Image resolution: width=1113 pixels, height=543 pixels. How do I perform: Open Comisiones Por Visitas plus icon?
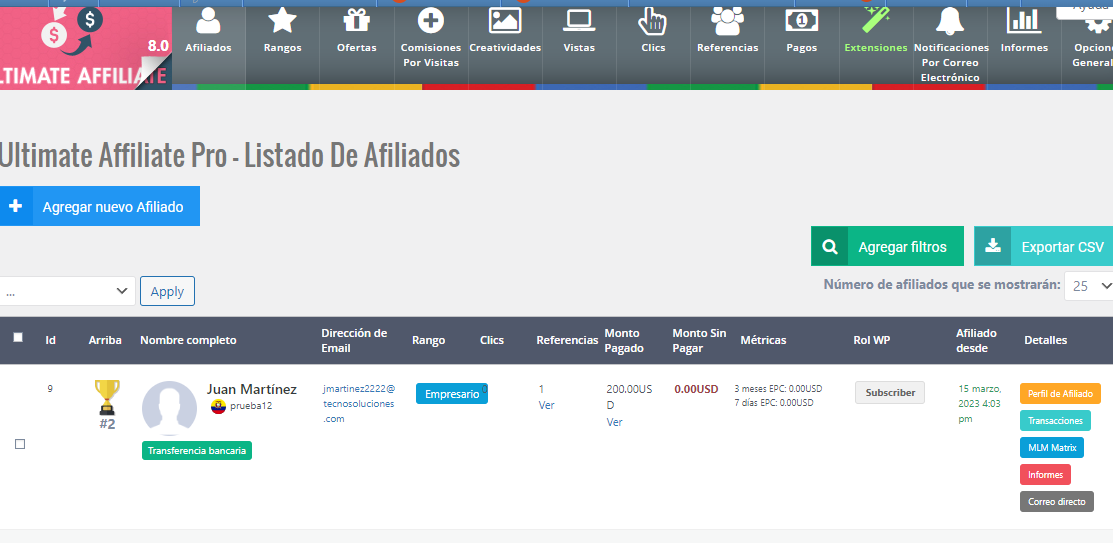[x=430, y=21]
